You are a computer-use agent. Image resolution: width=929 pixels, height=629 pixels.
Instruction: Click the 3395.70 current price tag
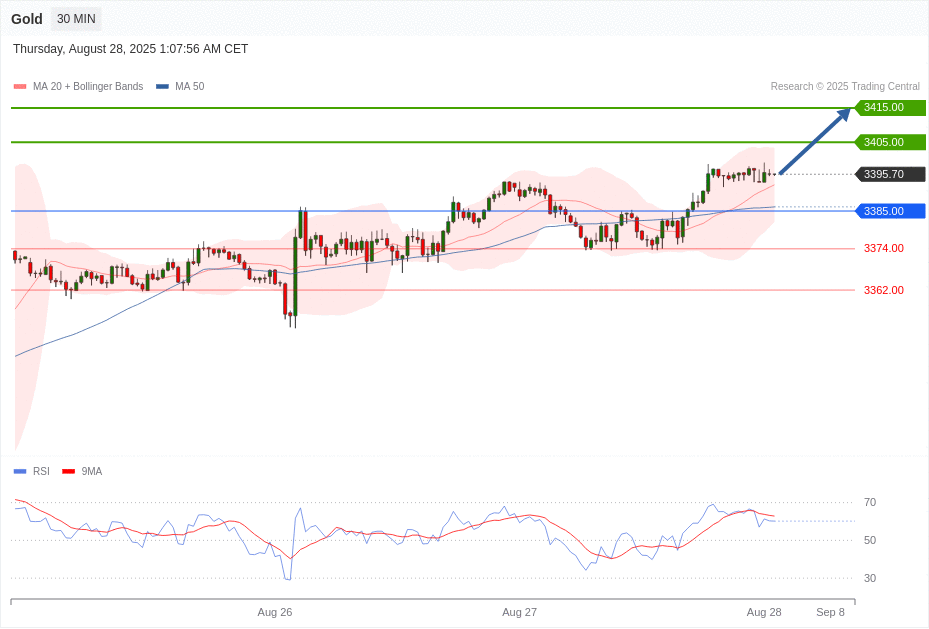(x=889, y=174)
